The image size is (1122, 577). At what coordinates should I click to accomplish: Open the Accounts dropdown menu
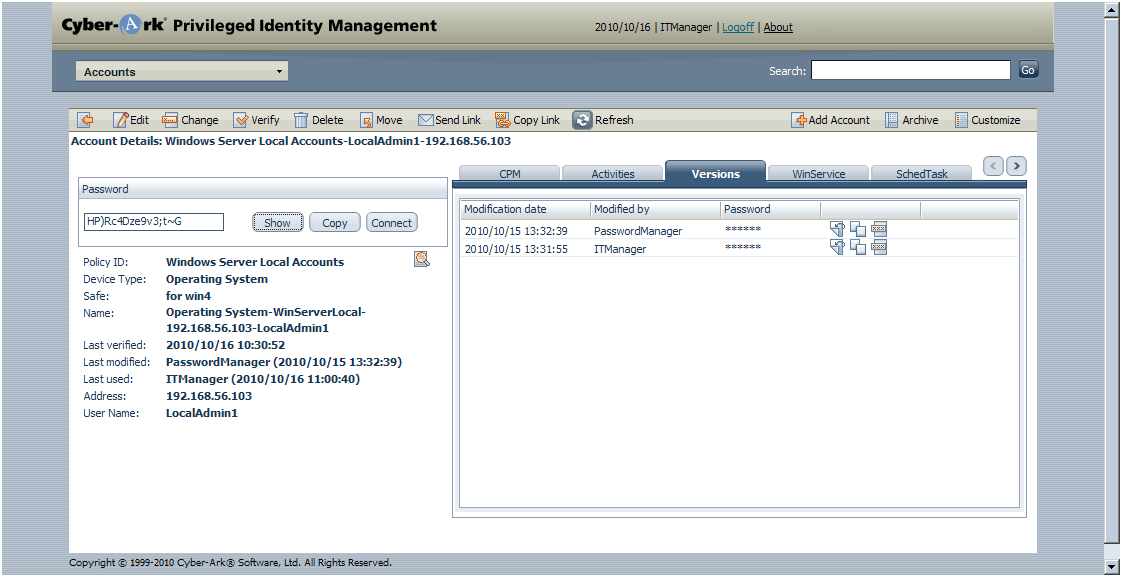182,72
